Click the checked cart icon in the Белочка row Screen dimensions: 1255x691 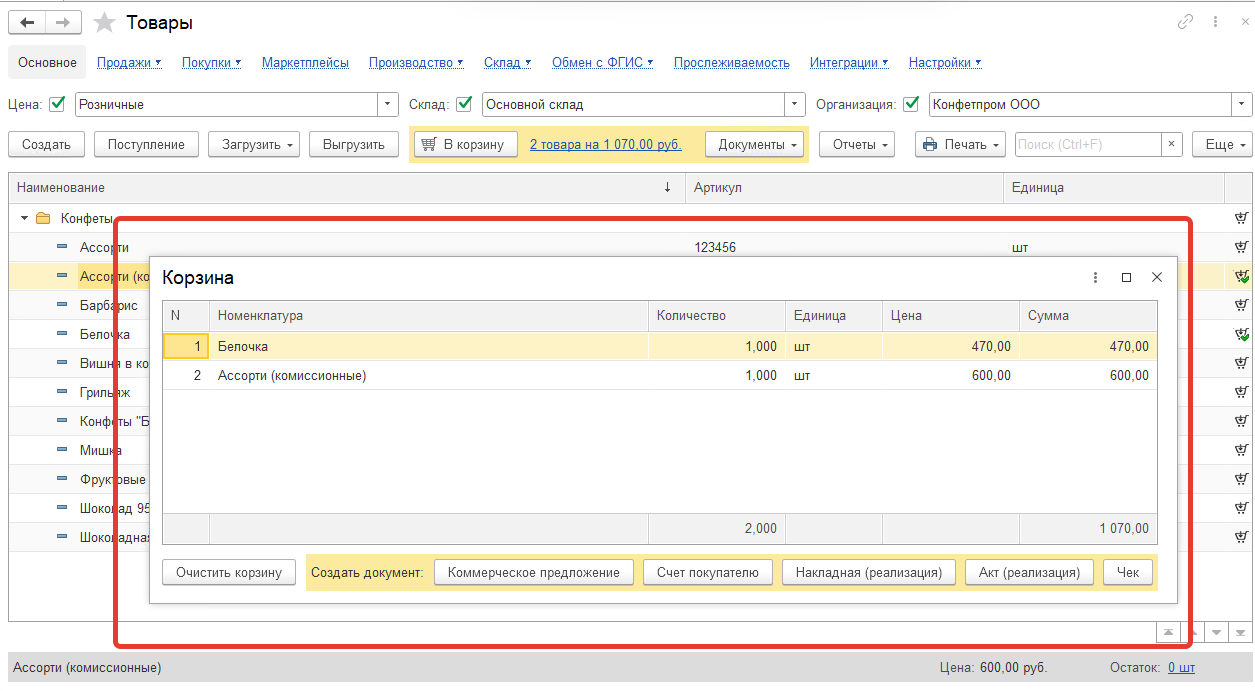click(x=1241, y=334)
